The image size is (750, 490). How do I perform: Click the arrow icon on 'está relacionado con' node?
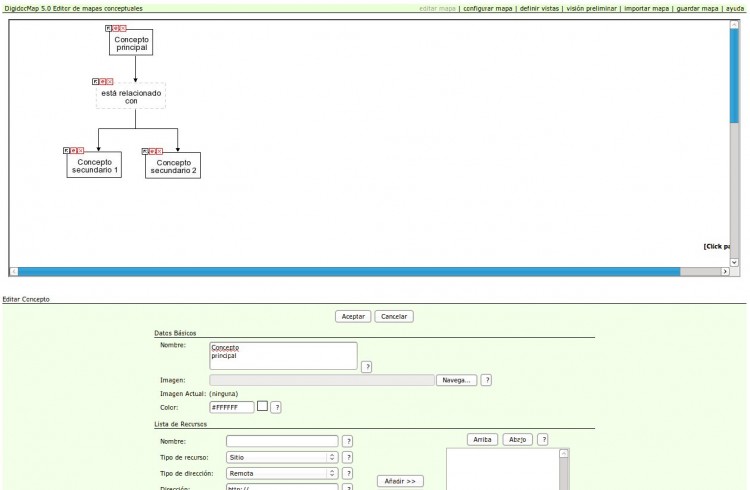coord(95,81)
